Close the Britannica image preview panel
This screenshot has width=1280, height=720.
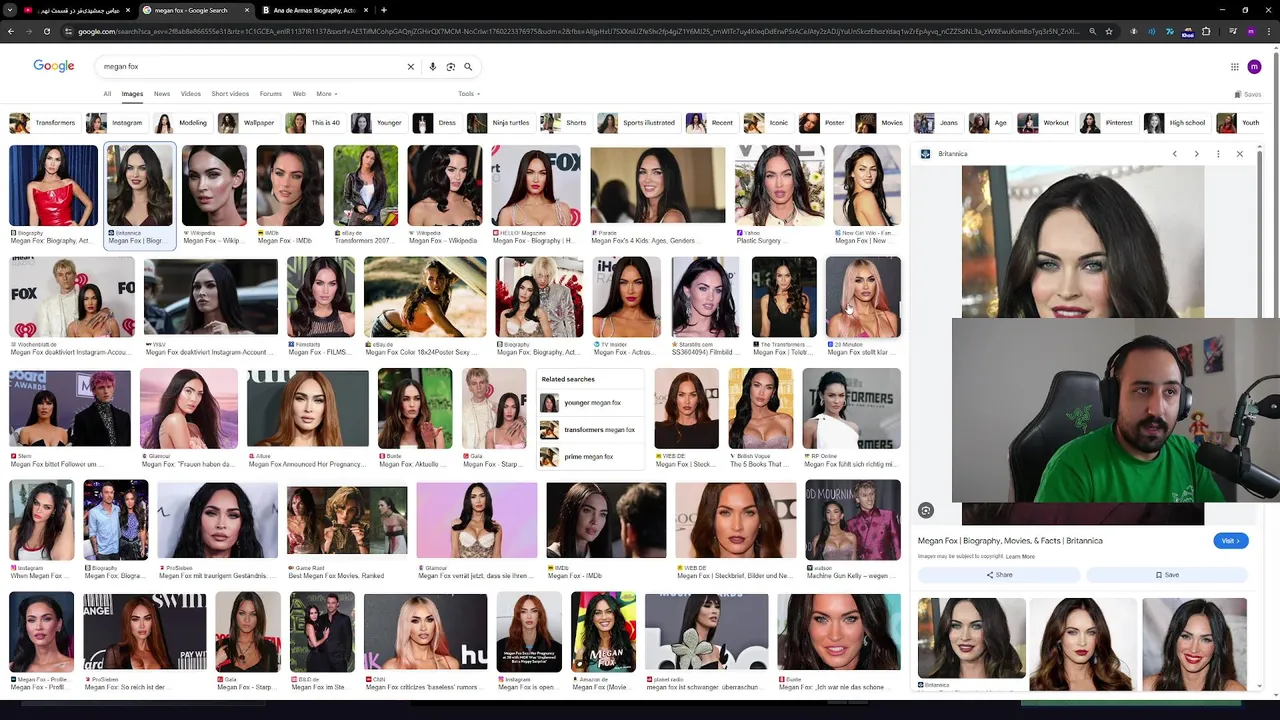(x=1240, y=154)
